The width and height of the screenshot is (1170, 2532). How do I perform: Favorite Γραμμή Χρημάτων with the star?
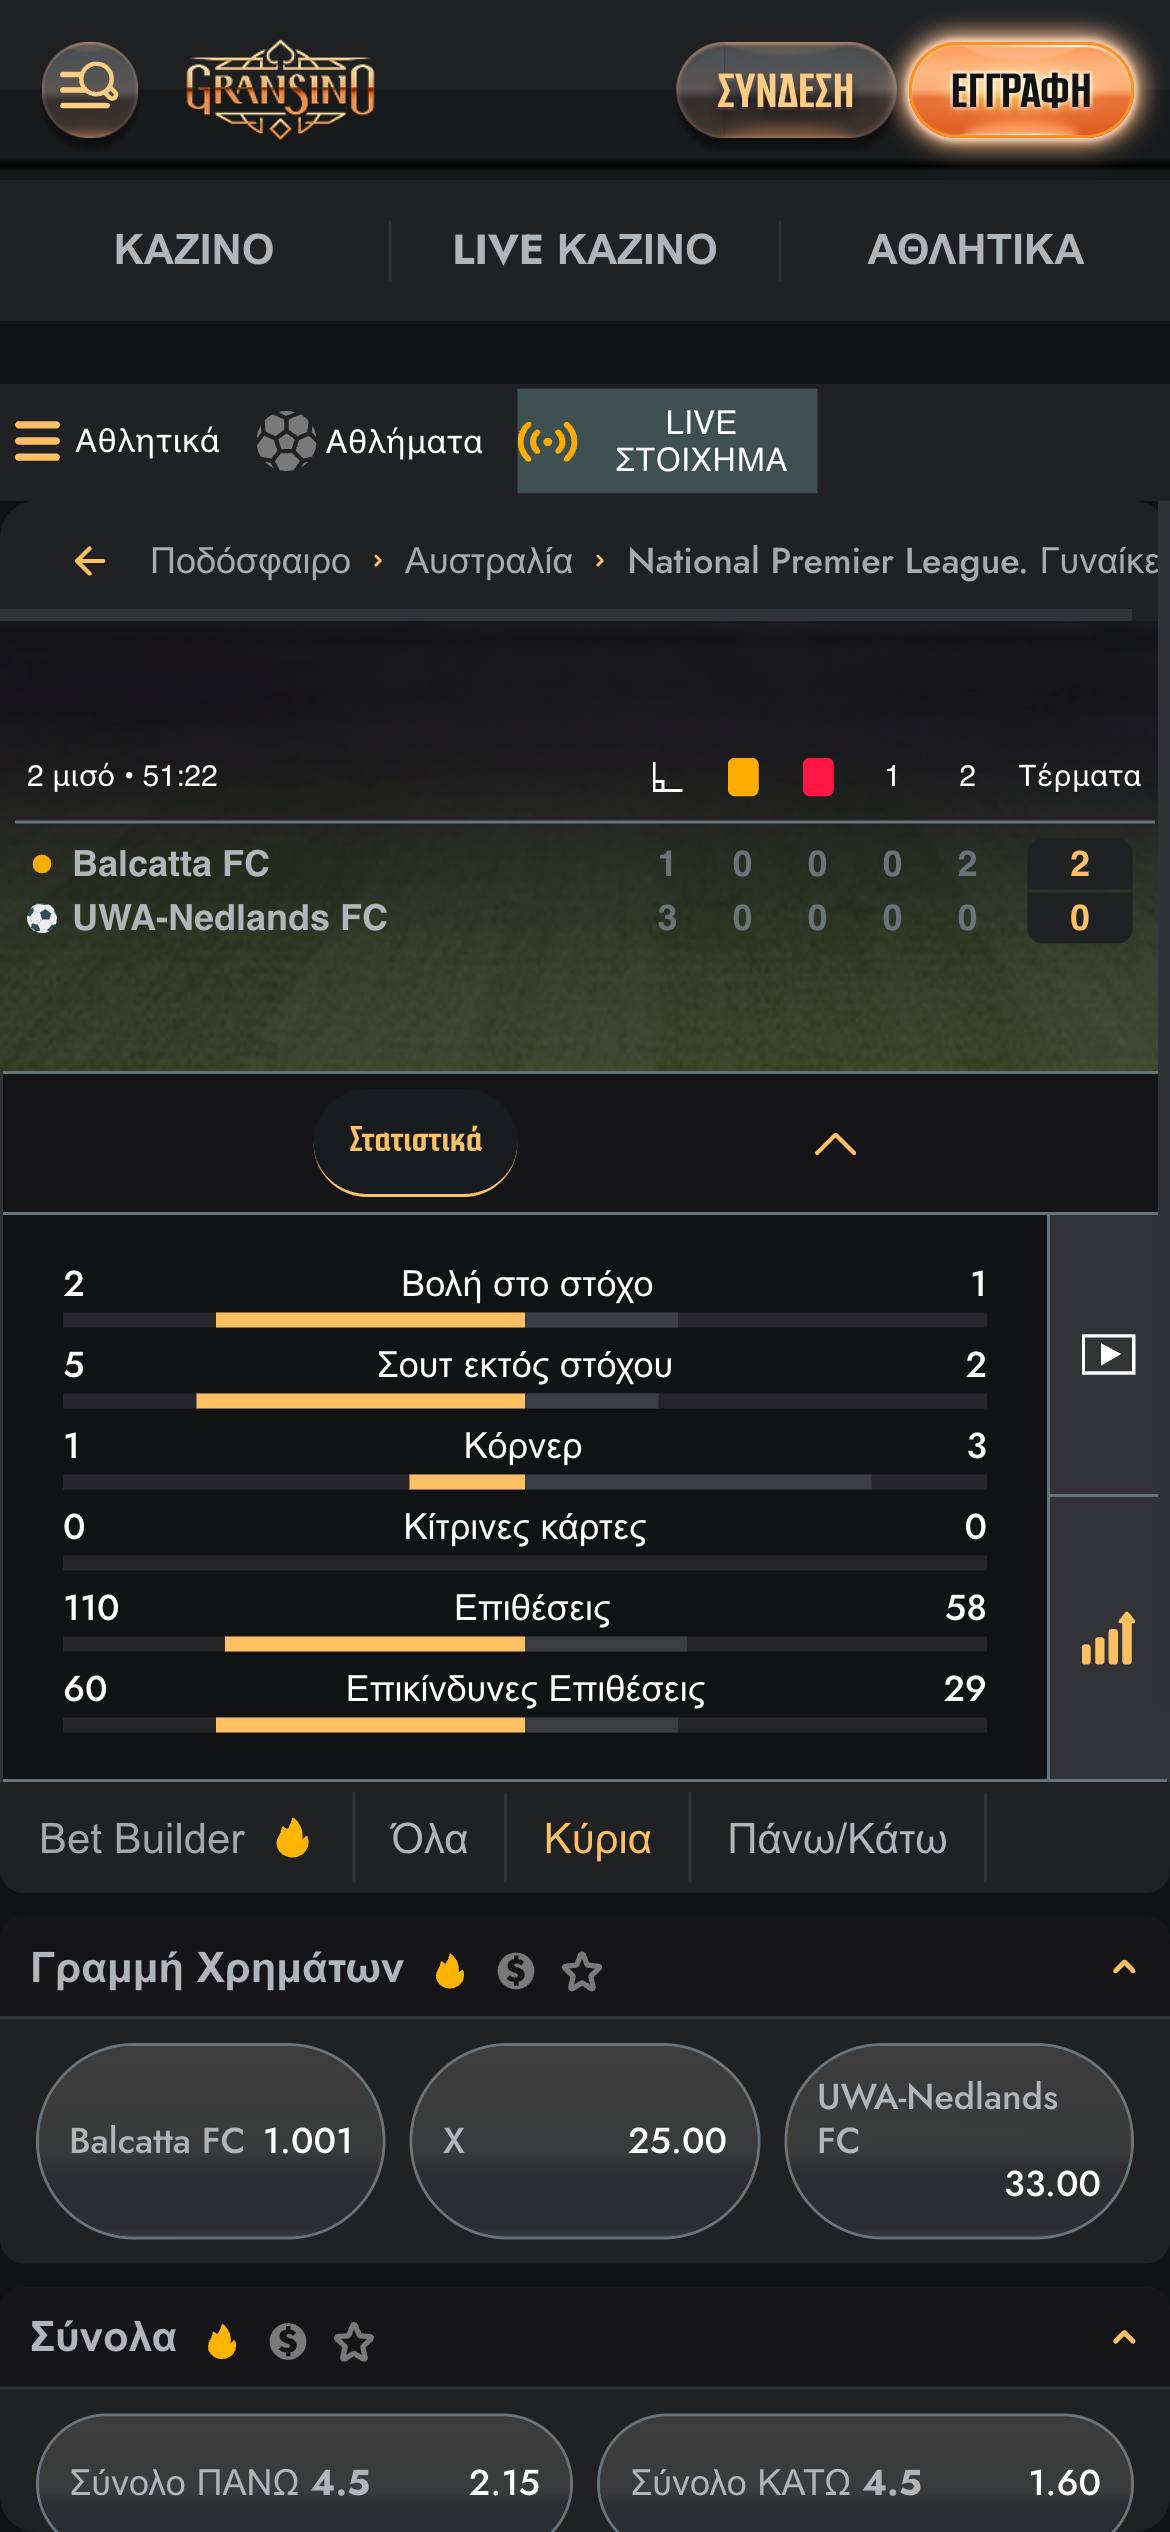pyautogui.click(x=582, y=1971)
